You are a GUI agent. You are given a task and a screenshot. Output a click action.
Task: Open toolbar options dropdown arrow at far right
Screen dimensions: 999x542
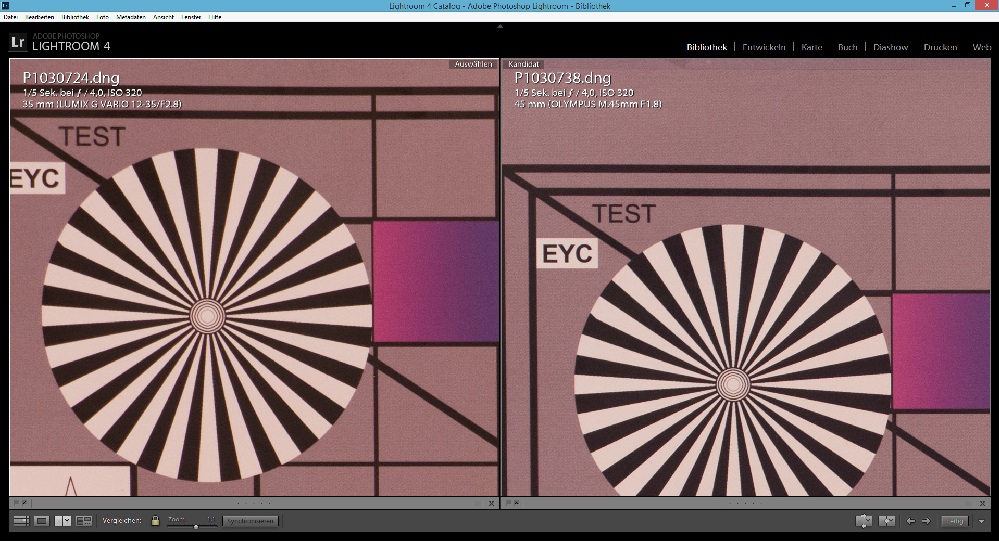(x=982, y=521)
